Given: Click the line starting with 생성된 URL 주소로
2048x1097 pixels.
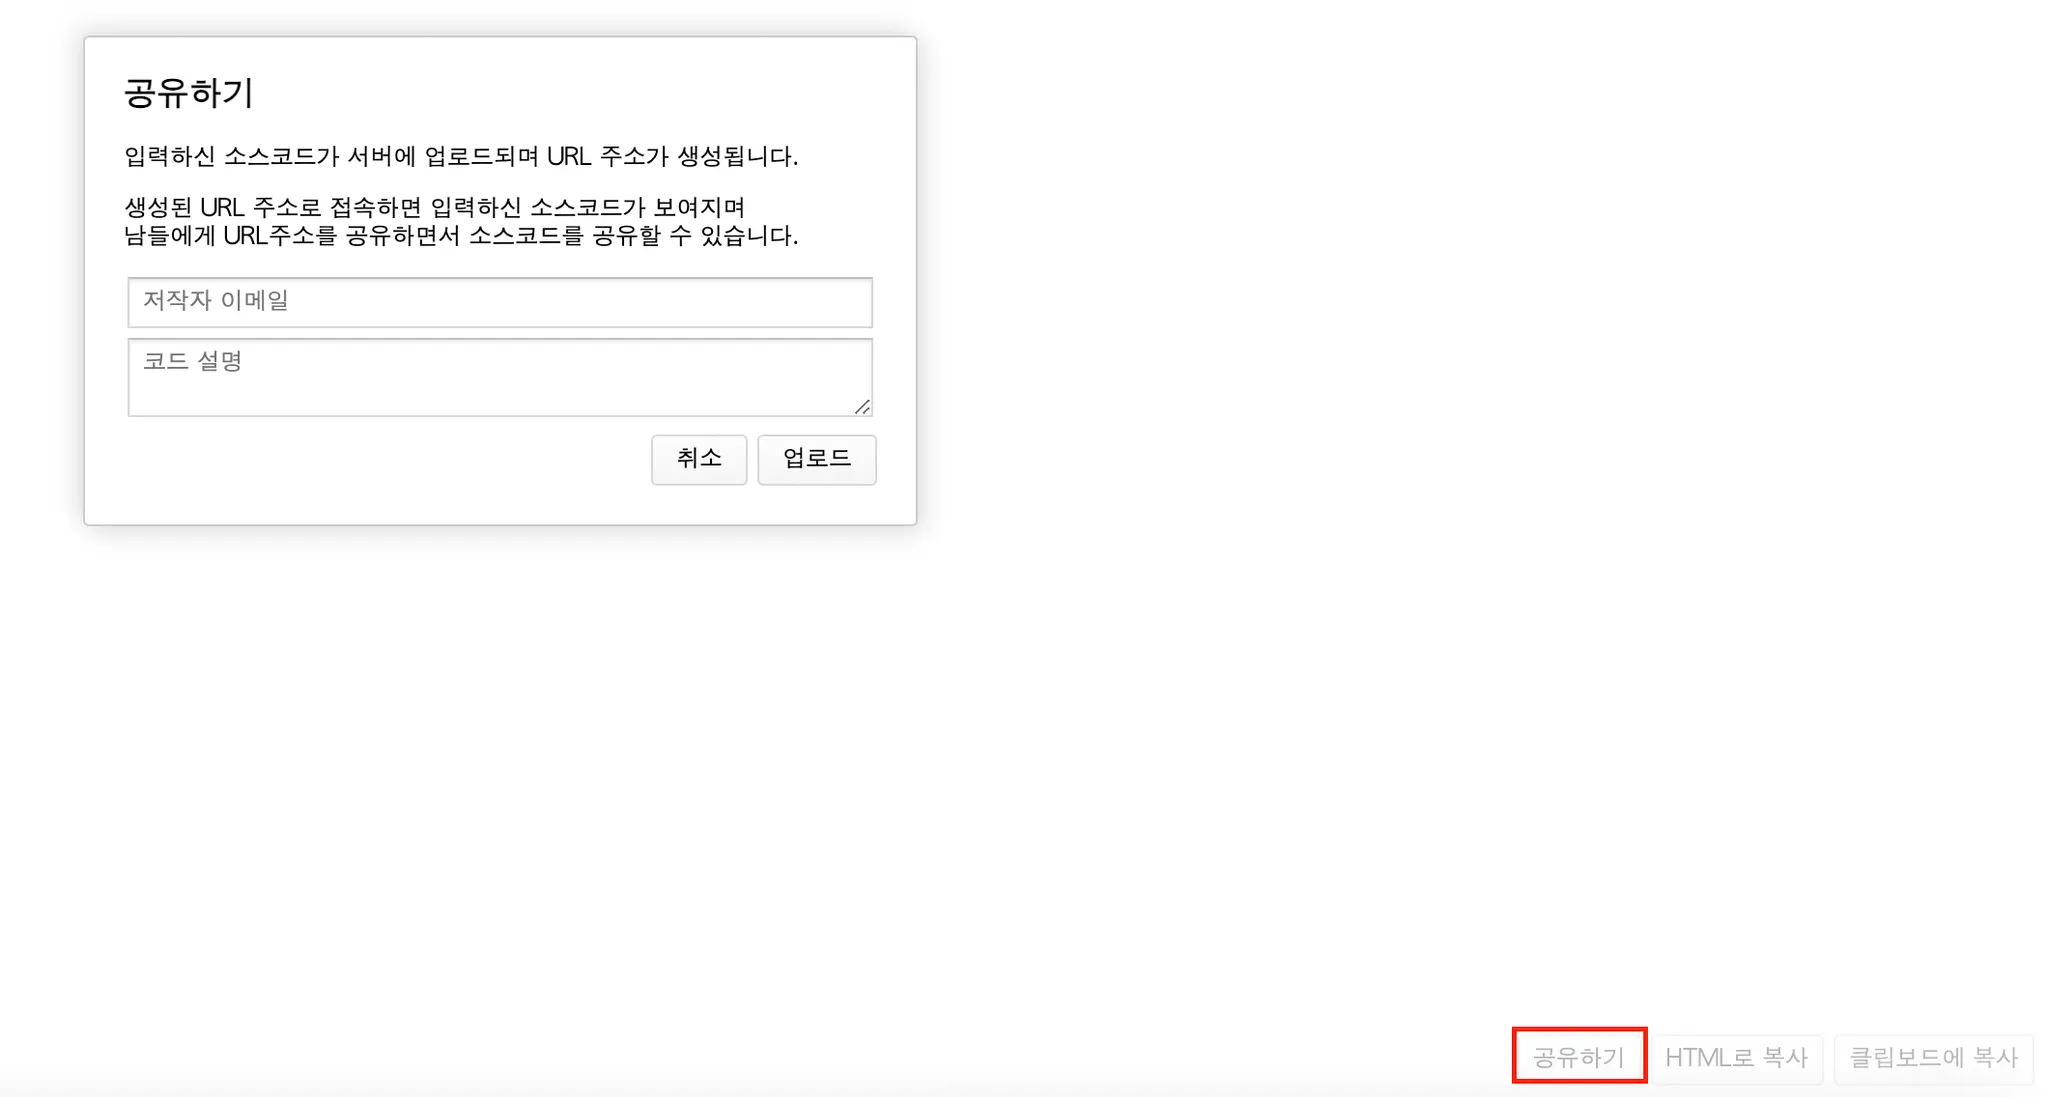Looking at the screenshot, I should (434, 207).
